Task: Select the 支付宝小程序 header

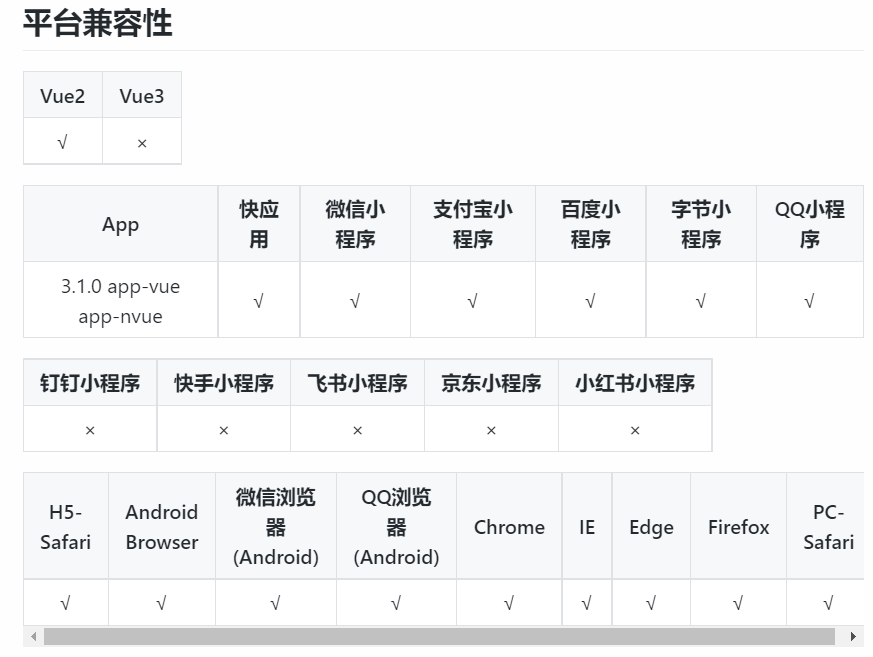Action: coord(472,222)
